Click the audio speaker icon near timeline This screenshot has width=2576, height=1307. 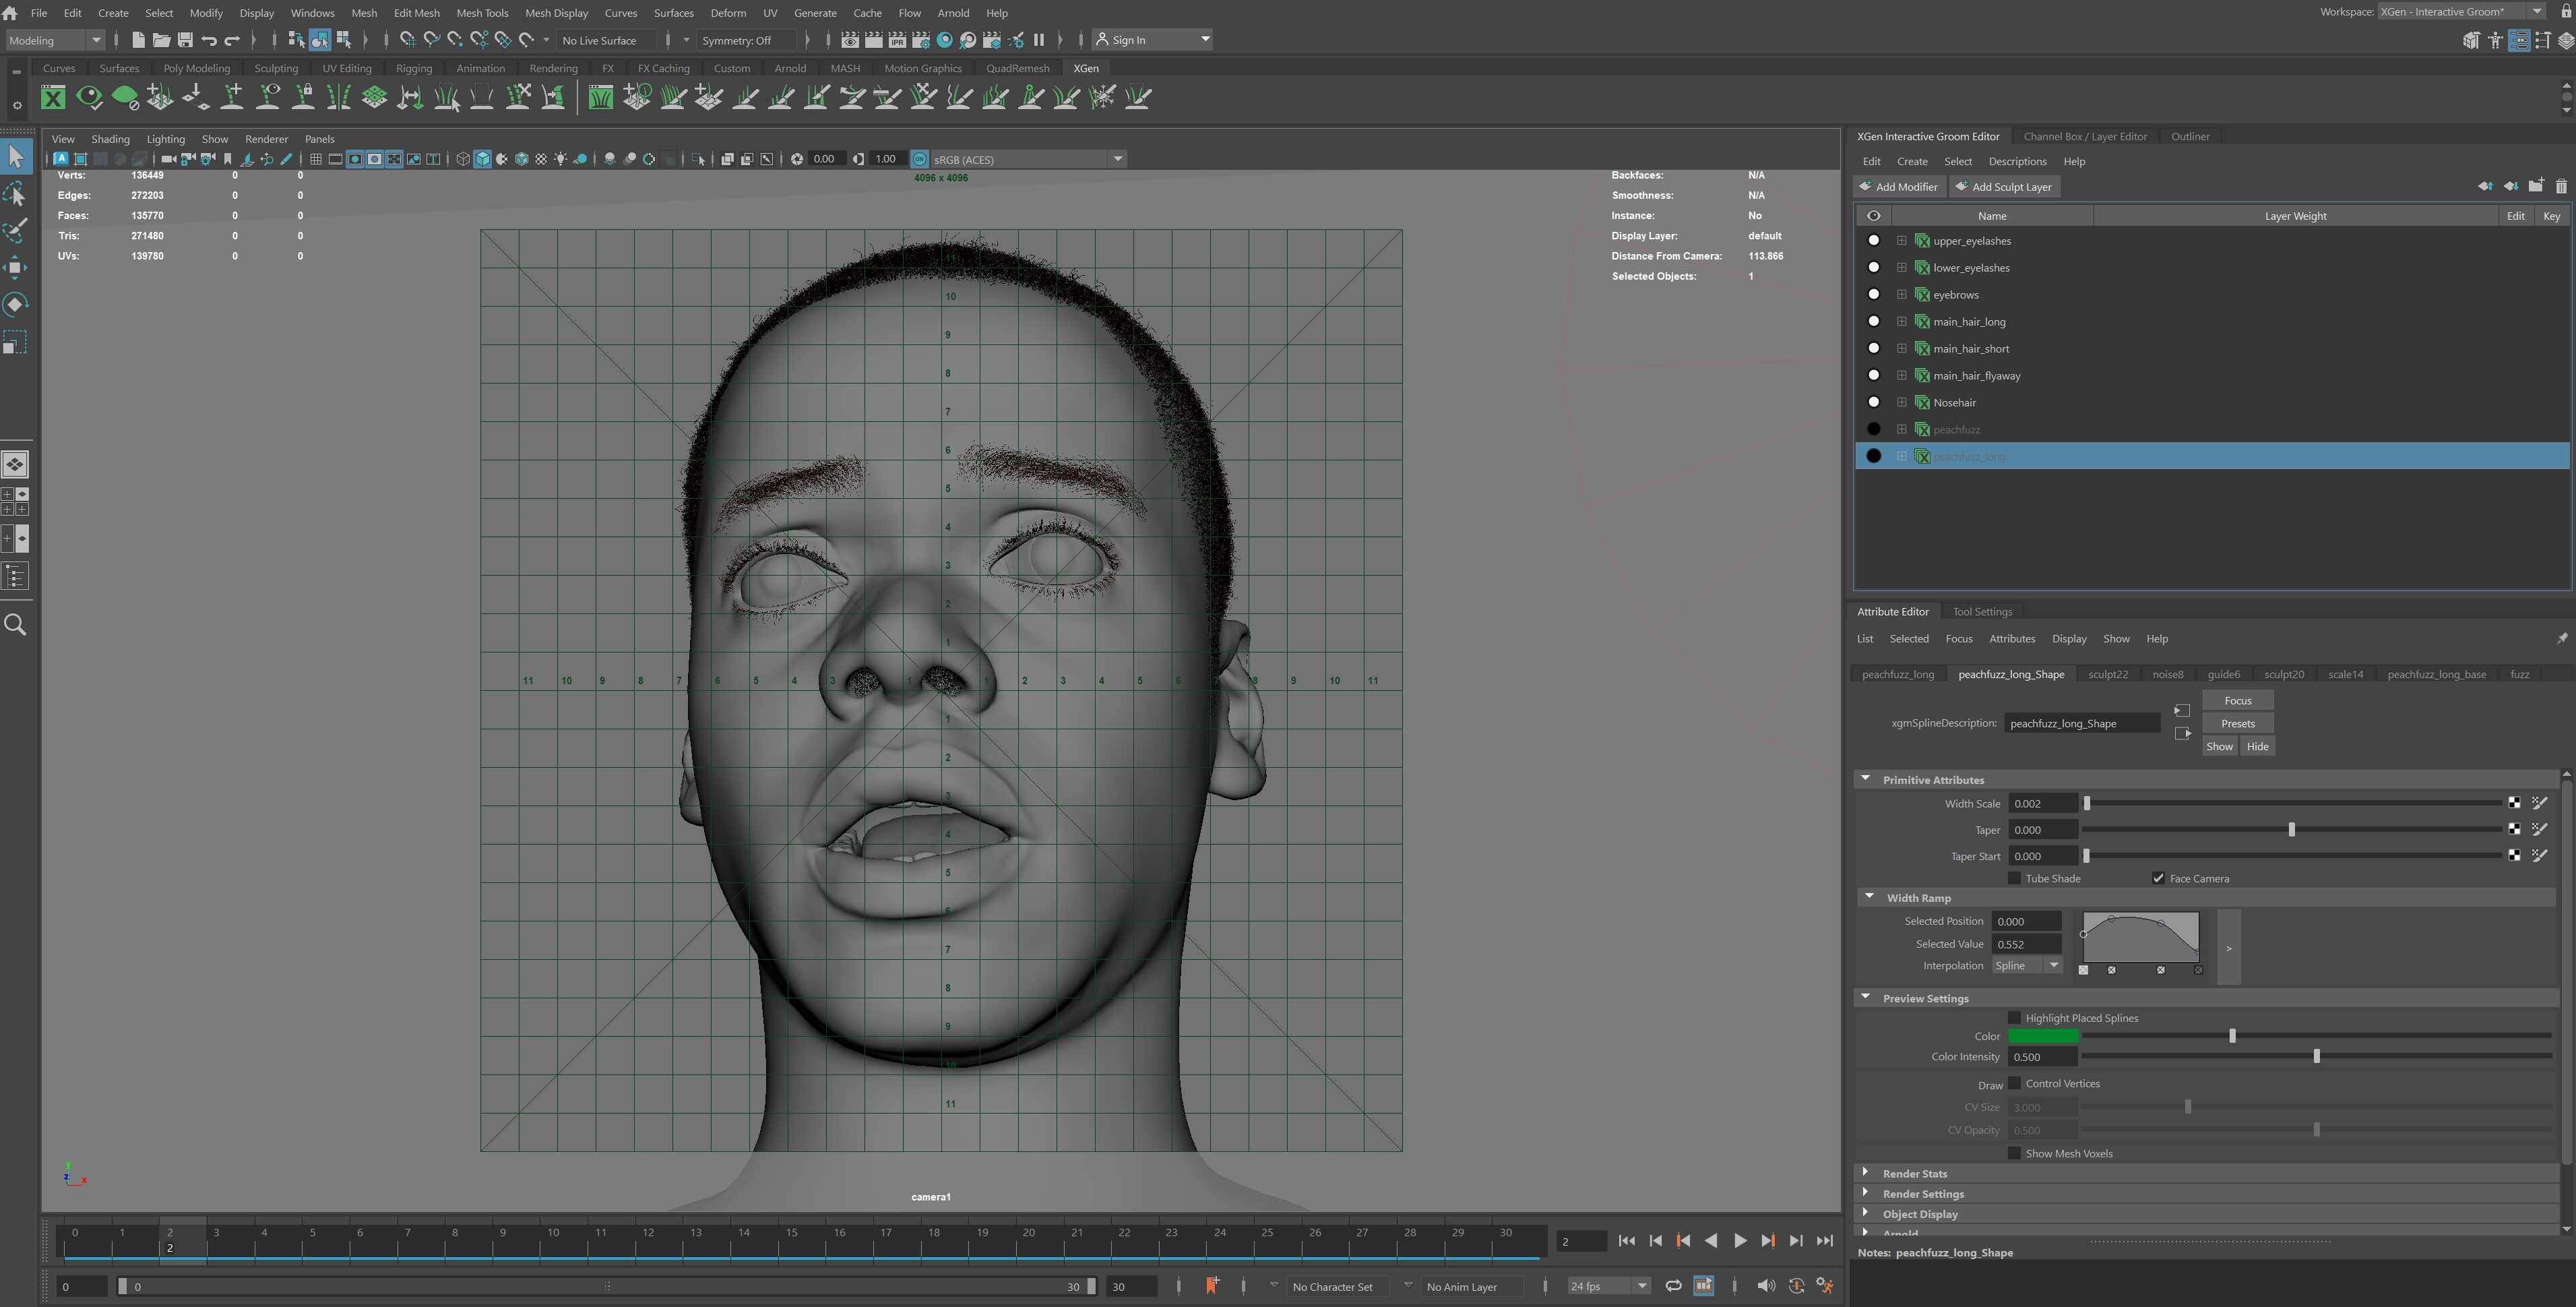1766,1286
